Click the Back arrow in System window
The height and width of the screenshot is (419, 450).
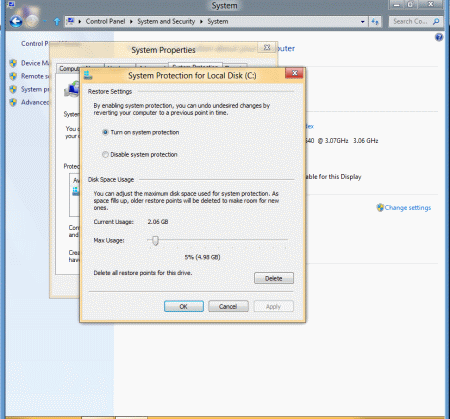(15, 22)
